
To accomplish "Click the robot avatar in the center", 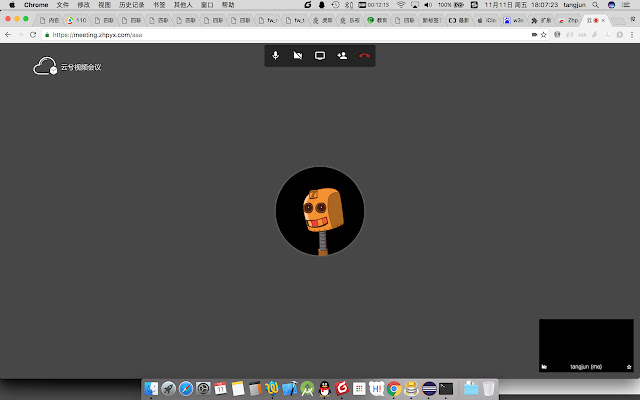I will pos(320,211).
